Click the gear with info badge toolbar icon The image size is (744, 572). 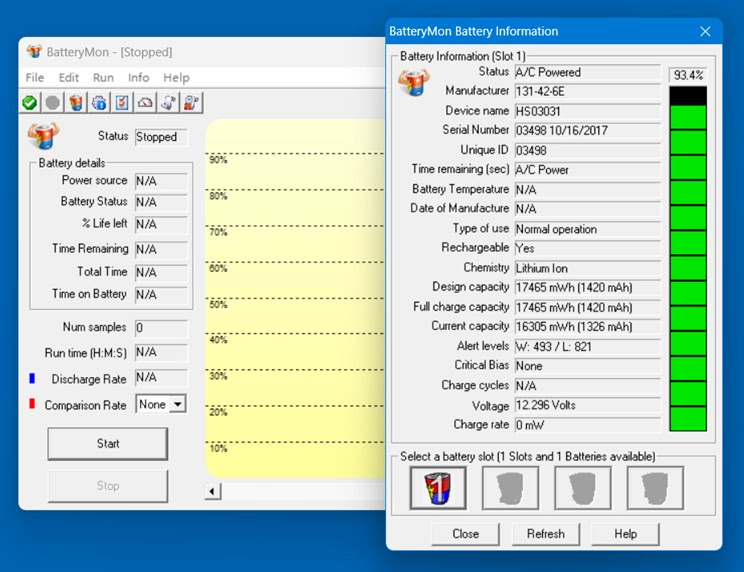pos(99,102)
